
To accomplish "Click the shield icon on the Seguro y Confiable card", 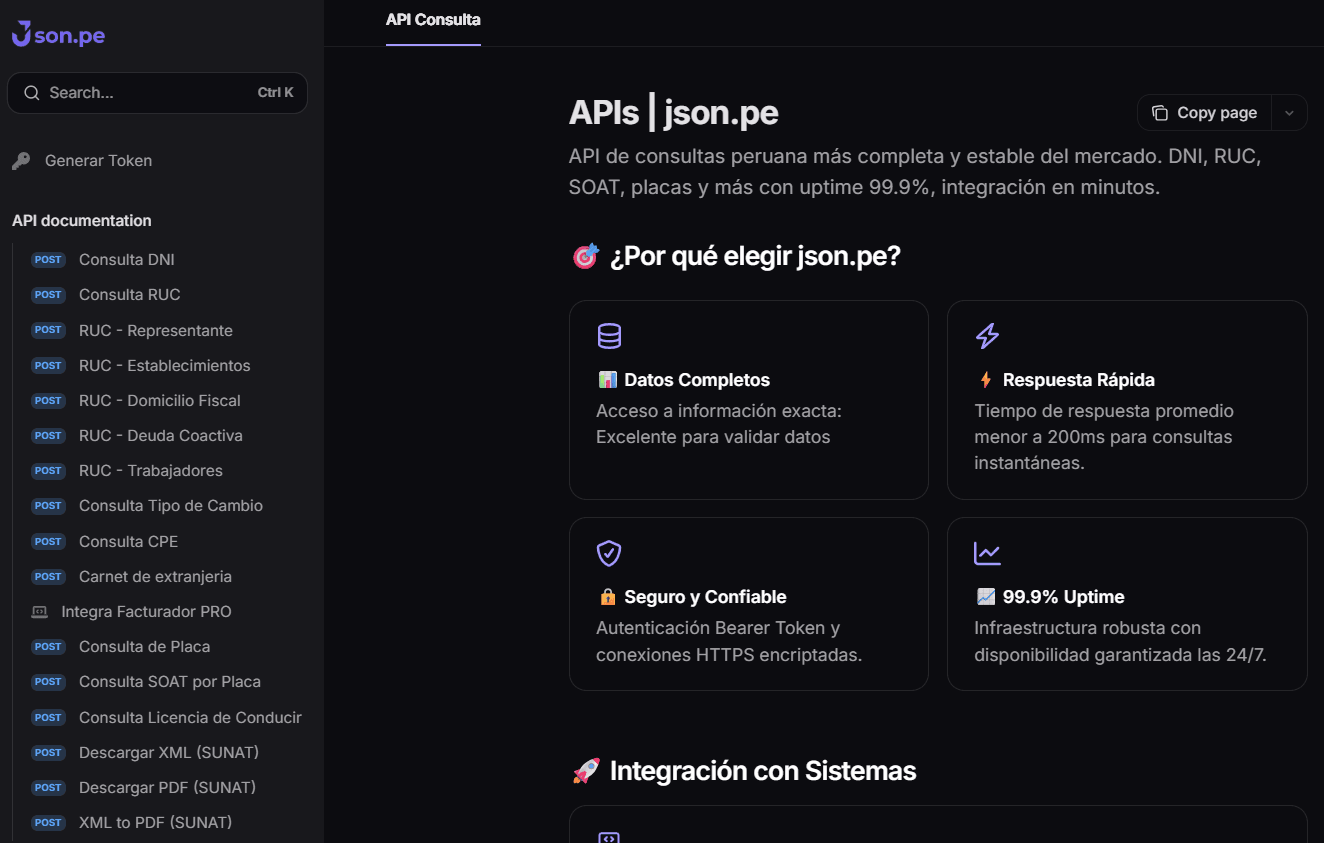I will coord(609,553).
